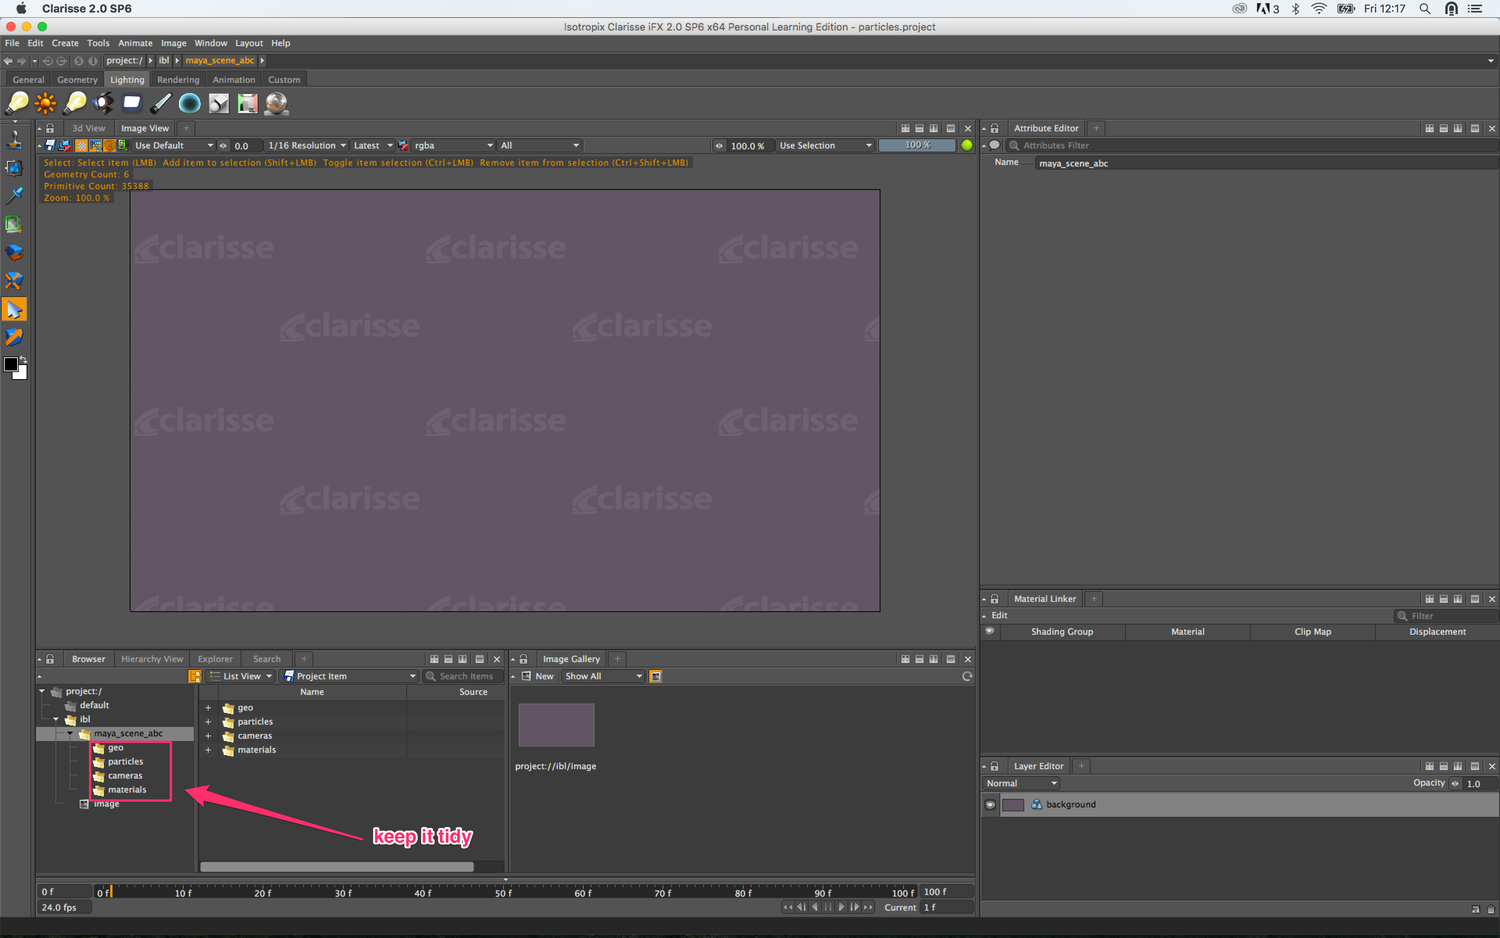Click the 100% render progress bar
The width and height of the screenshot is (1500, 938).
point(917,146)
